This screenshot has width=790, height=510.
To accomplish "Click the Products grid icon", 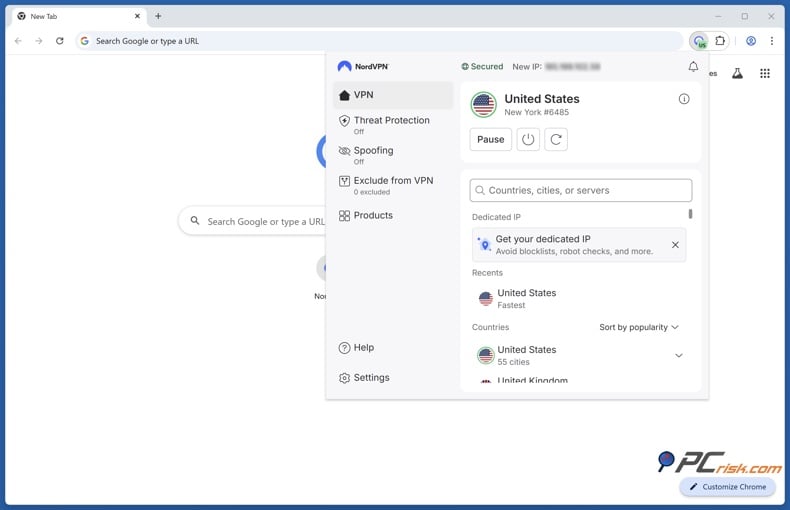I will click(344, 216).
